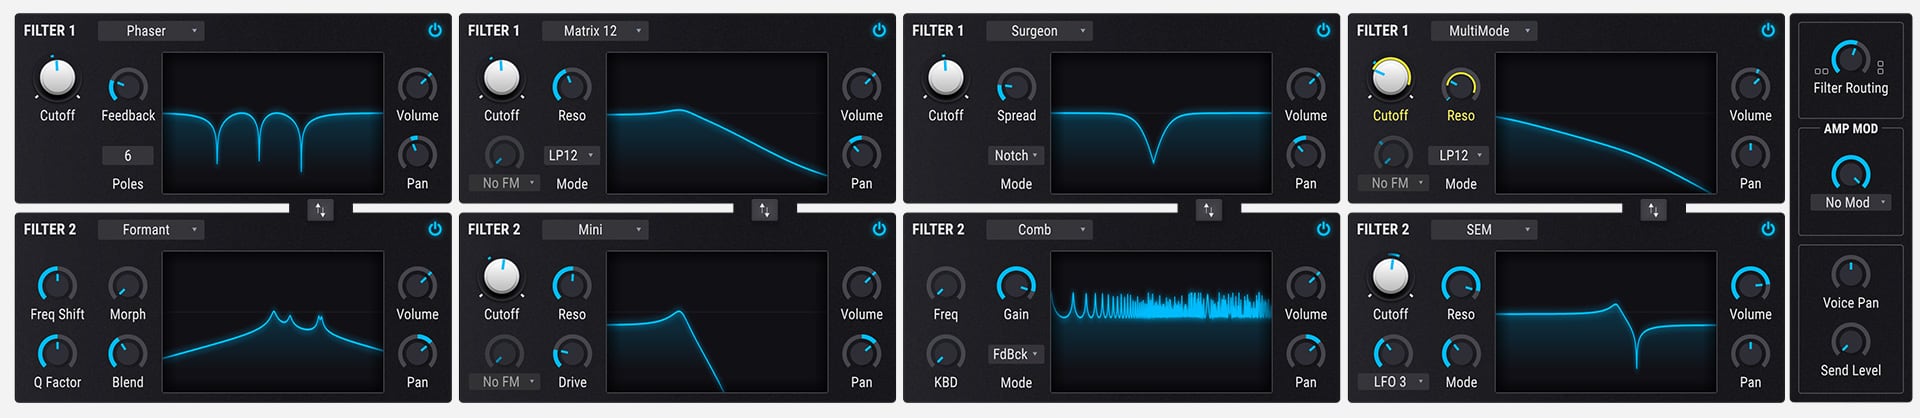The image size is (1920, 418).
Task: Click the Comb Freq knob
Action: tap(945, 284)
